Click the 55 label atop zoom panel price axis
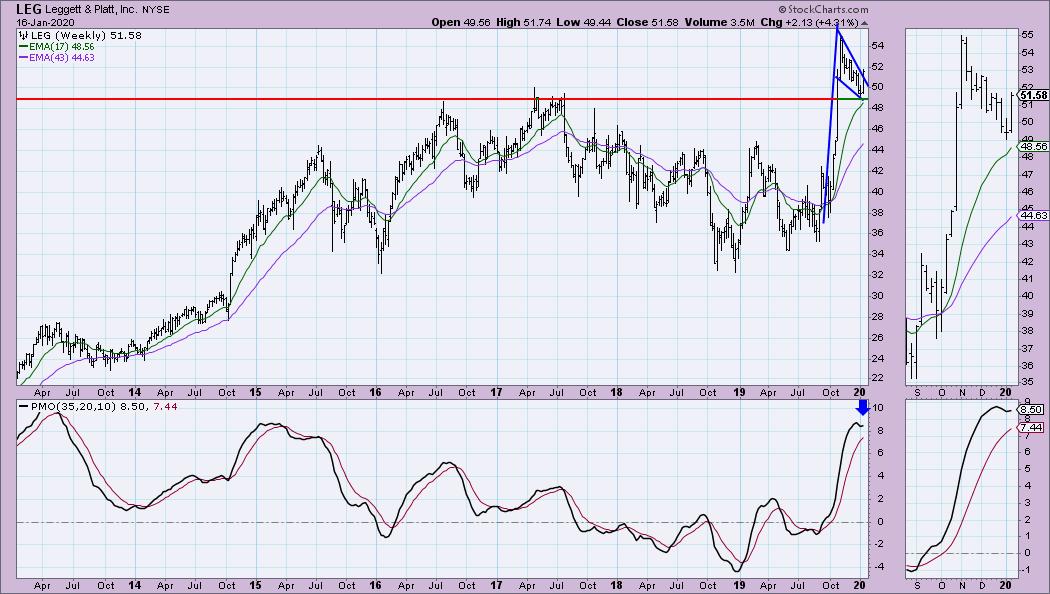This screenshot has height=594, width=1050. (x=1027, y=34)
